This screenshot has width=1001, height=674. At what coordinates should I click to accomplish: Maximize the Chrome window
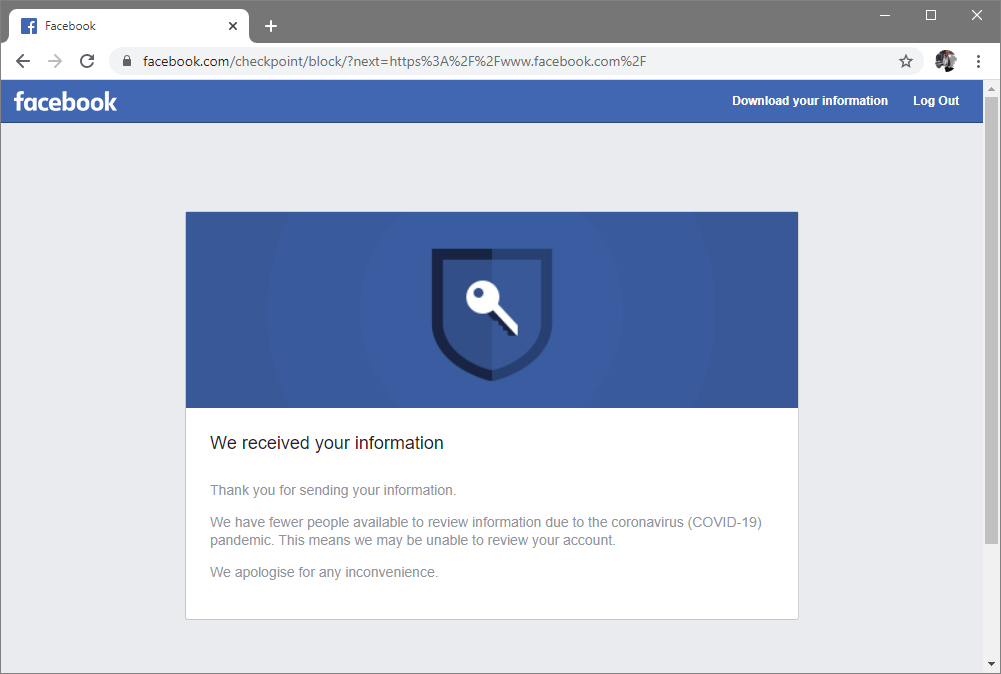click(931, 15)
